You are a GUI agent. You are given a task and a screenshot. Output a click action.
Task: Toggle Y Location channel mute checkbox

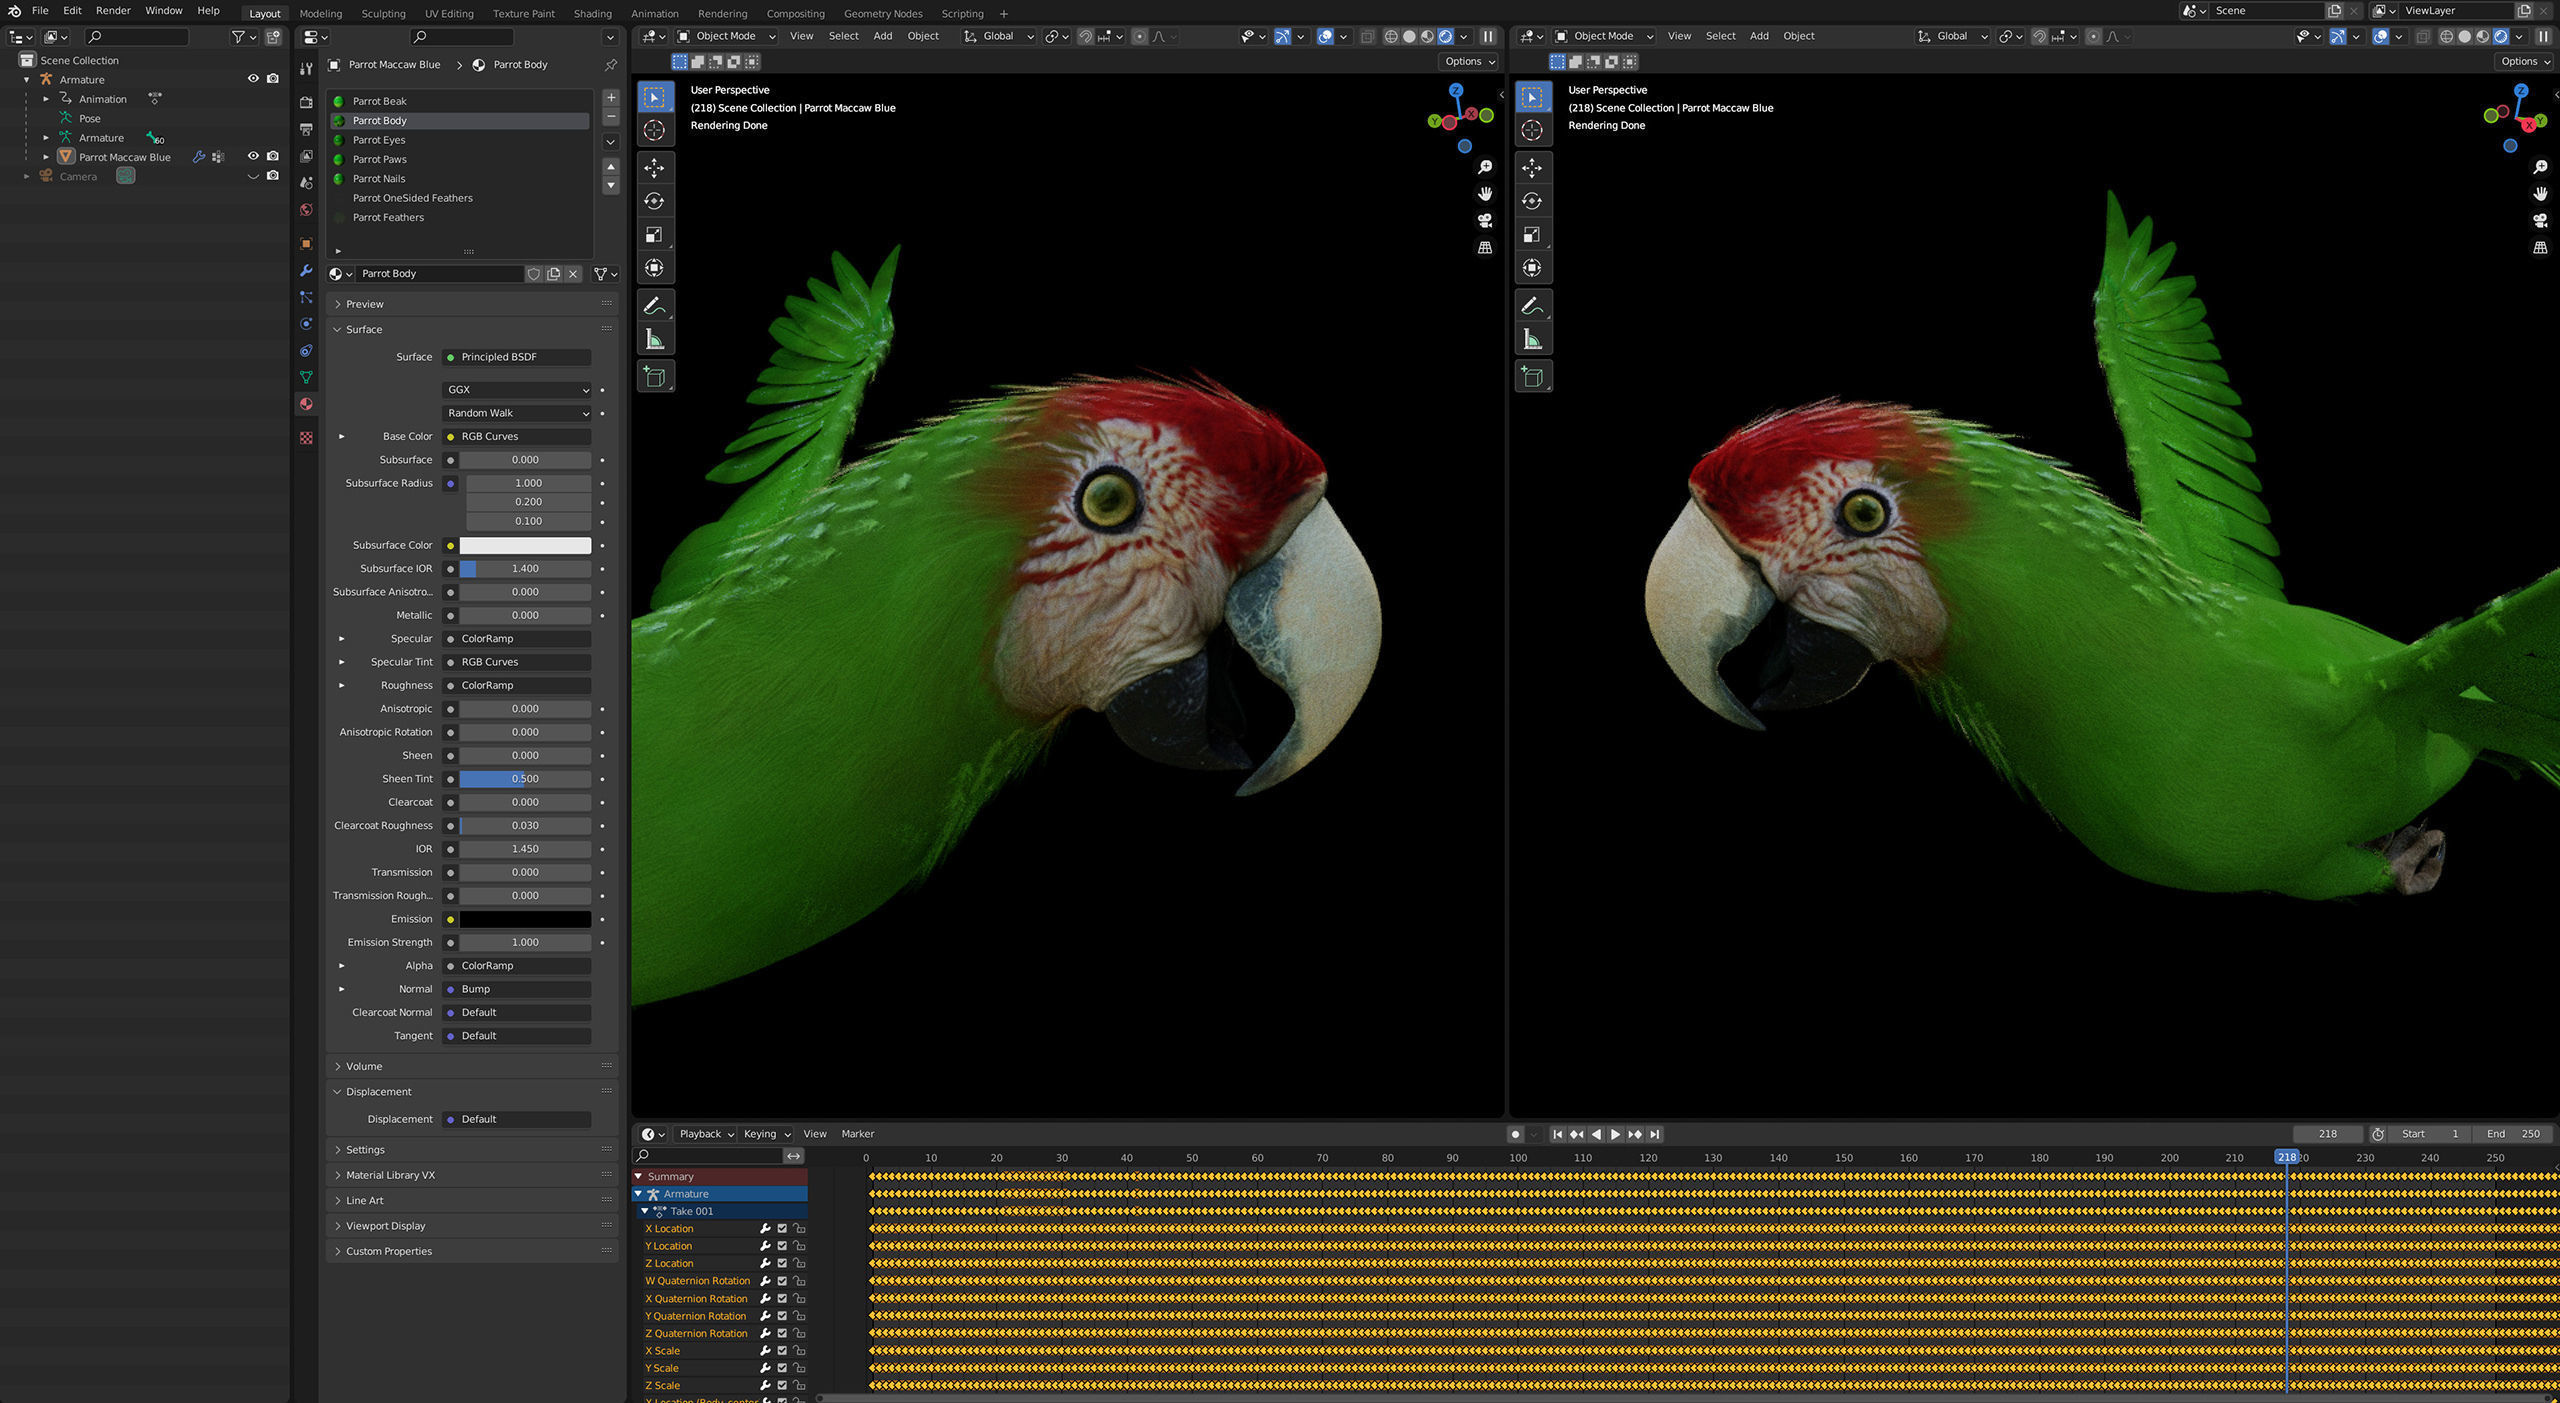pos(782,1246)
